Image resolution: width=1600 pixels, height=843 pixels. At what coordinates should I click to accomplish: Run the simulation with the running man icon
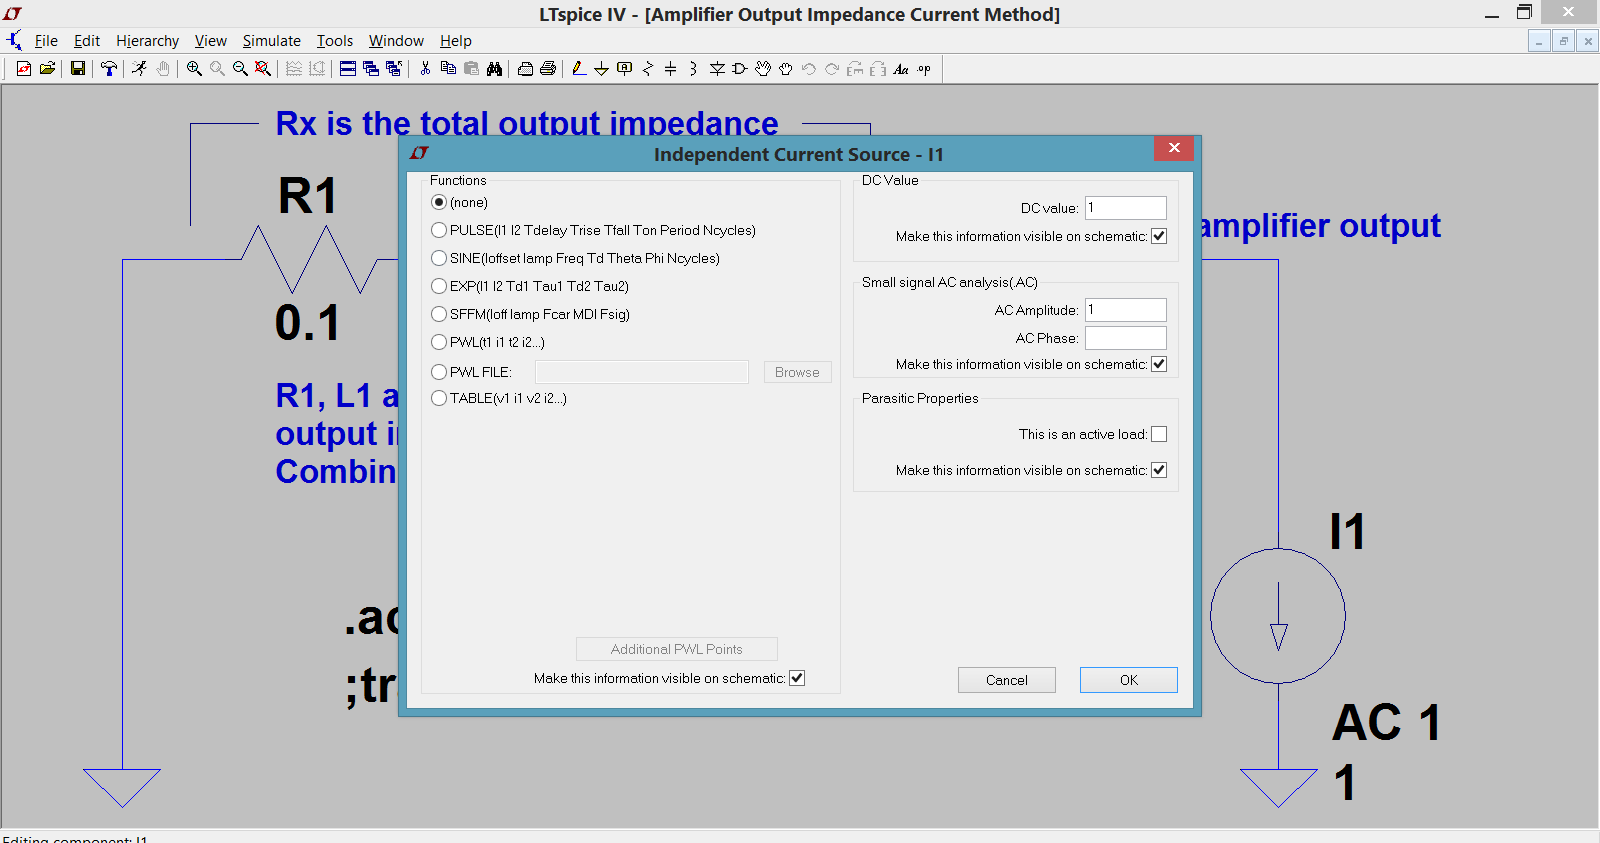pyautogui.click(x=139, y=69)
